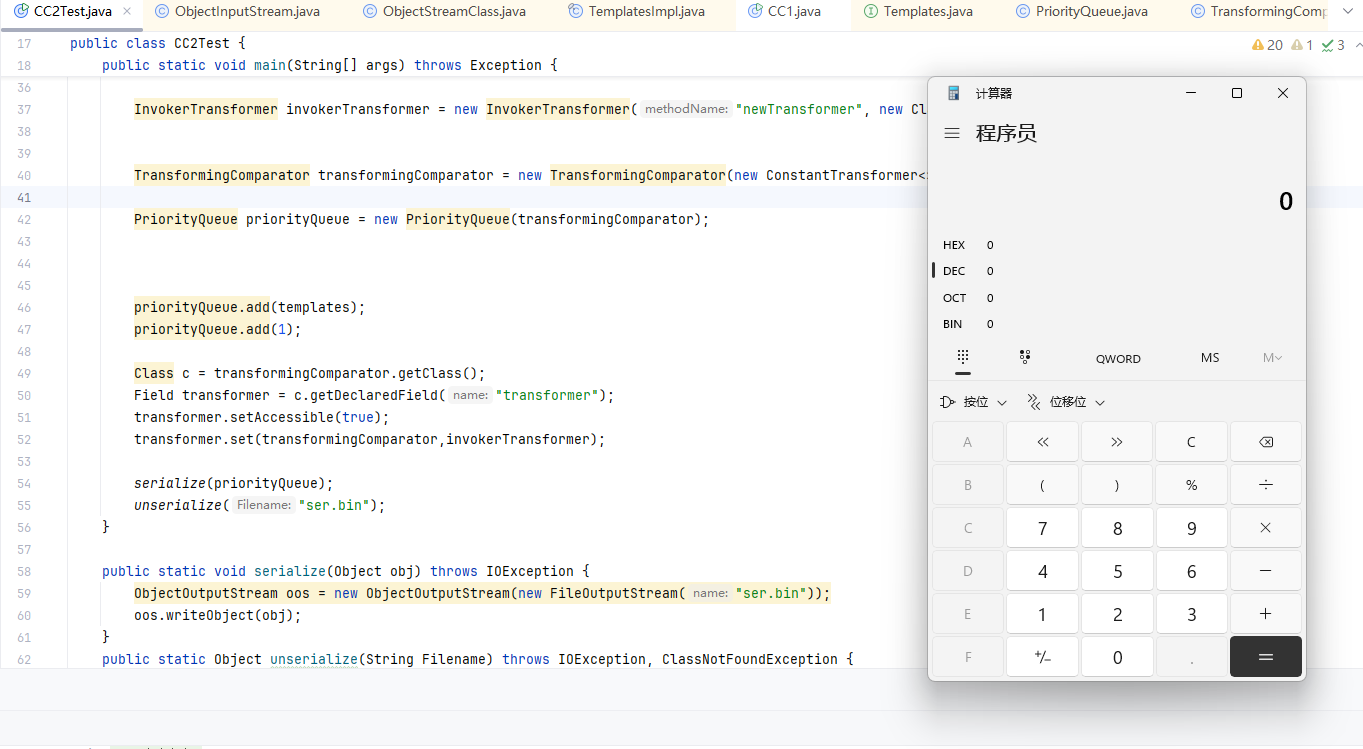Open the CC1.java tab
Screen dimensions: 1363x749
(785, 12)
